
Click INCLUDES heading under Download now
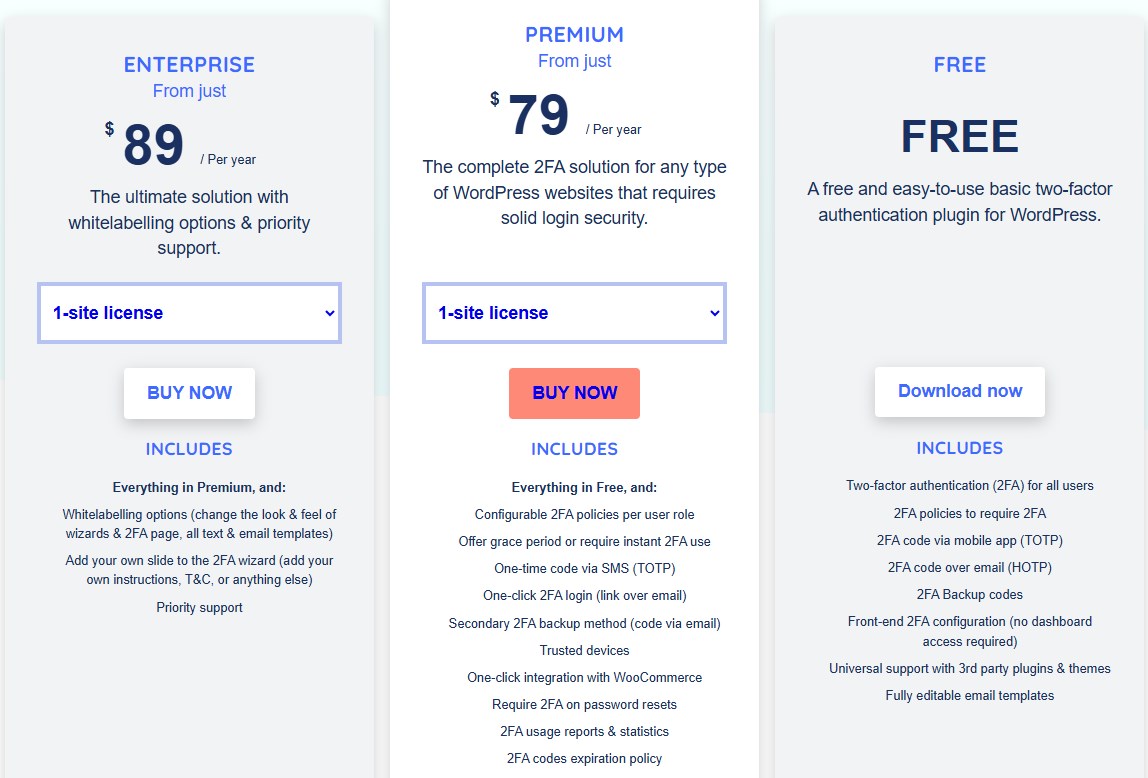coord(959,448)
